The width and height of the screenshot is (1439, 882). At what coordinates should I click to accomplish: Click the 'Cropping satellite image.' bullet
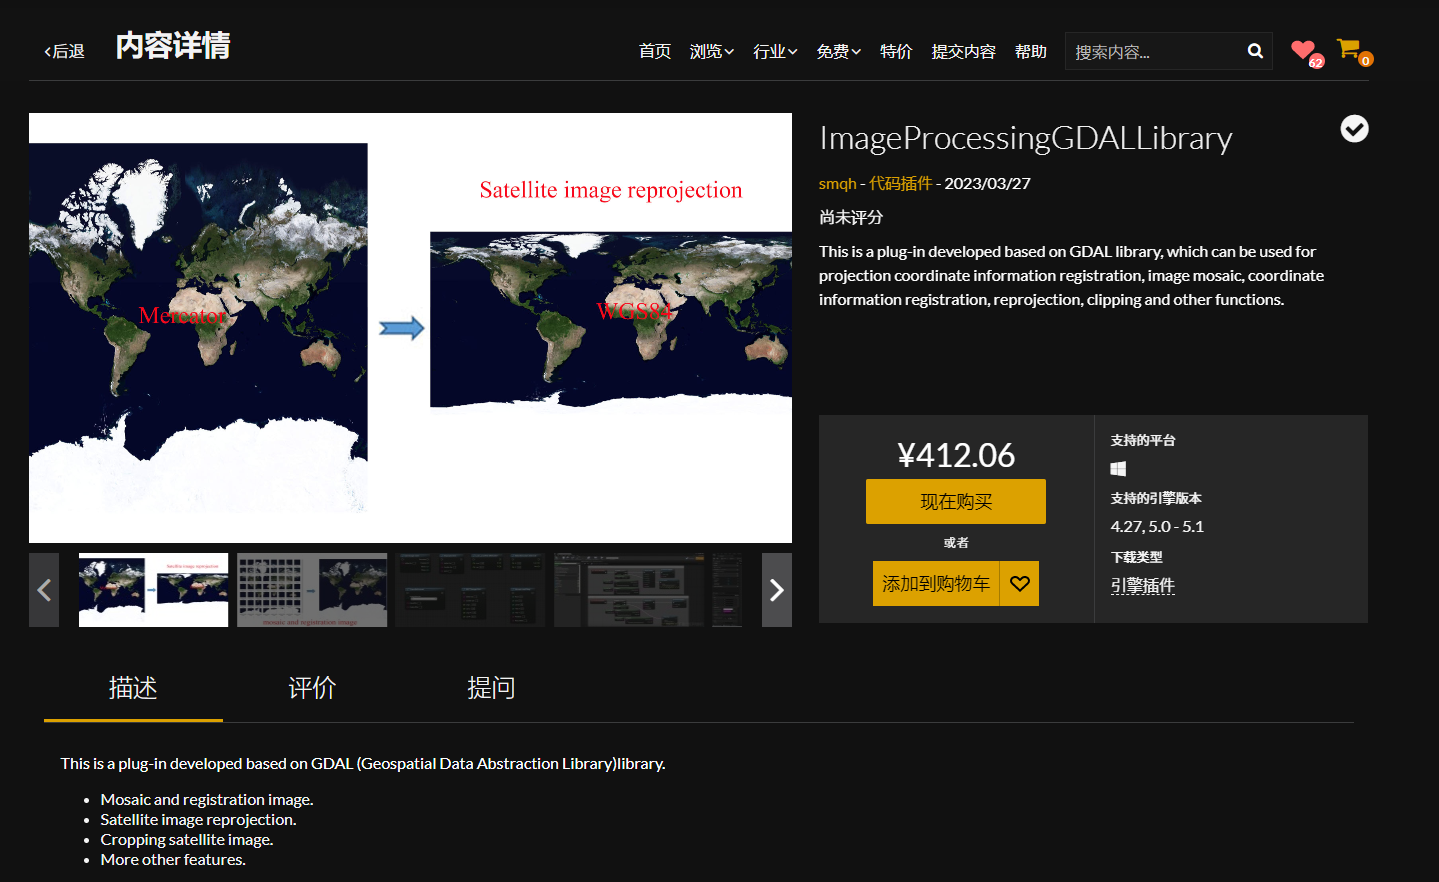point(187,839)
